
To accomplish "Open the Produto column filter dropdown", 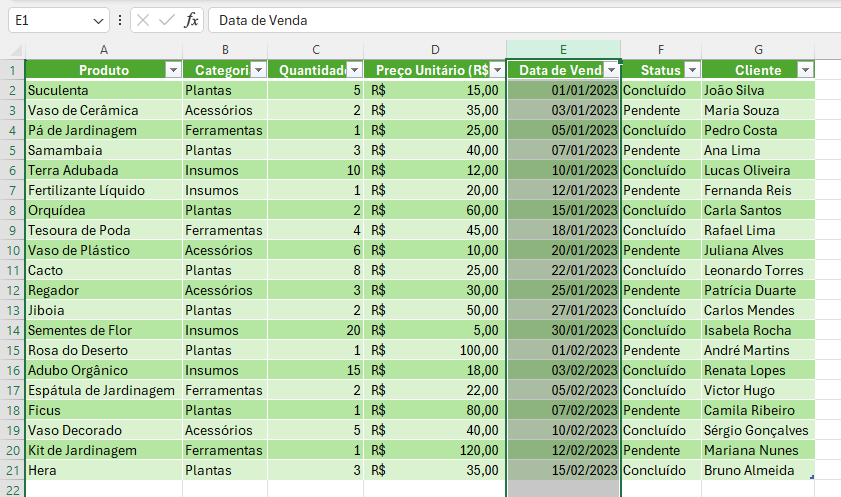I will pyautogui.click(x=173, y=70).
